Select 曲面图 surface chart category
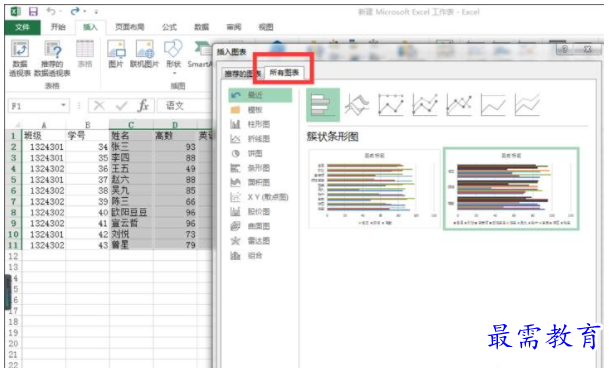Viewport: 609px width, 368px height. click(x=260, y=226)
